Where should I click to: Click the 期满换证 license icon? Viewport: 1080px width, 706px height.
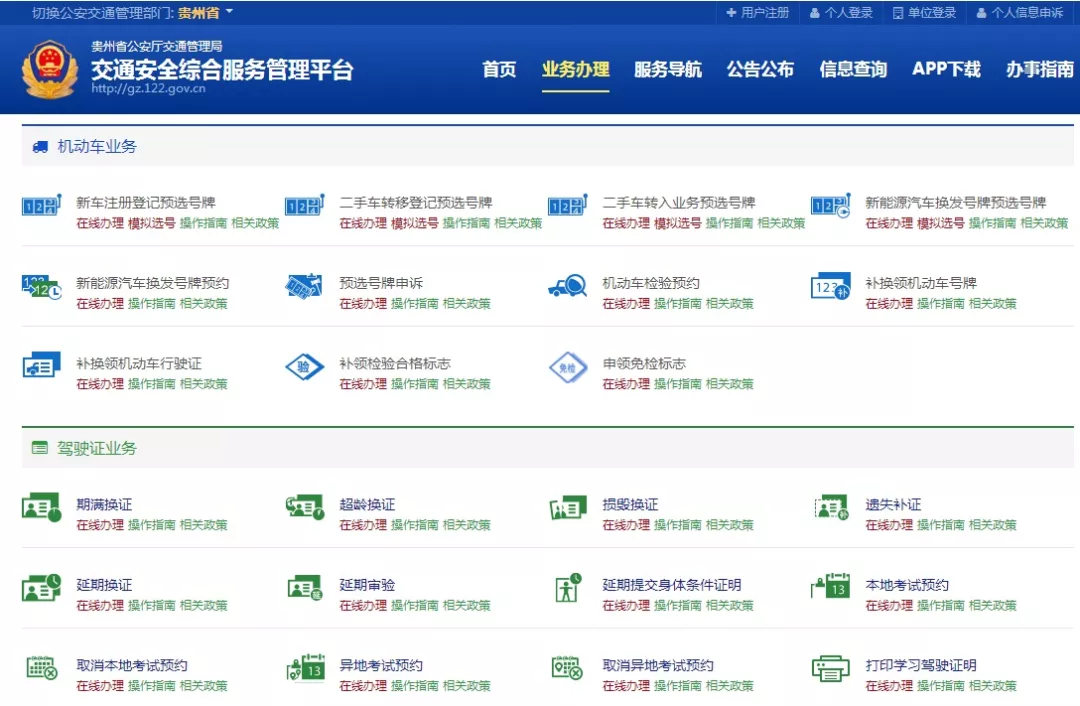(x=42, y=508)
